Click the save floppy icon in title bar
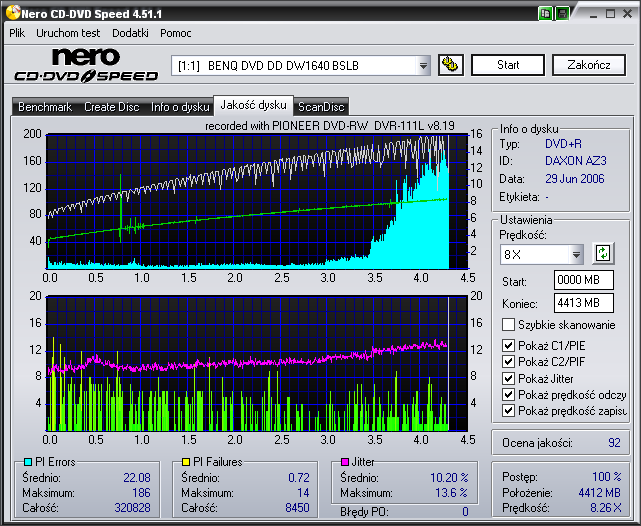641x526 pixels. click(x=562, y=13)
